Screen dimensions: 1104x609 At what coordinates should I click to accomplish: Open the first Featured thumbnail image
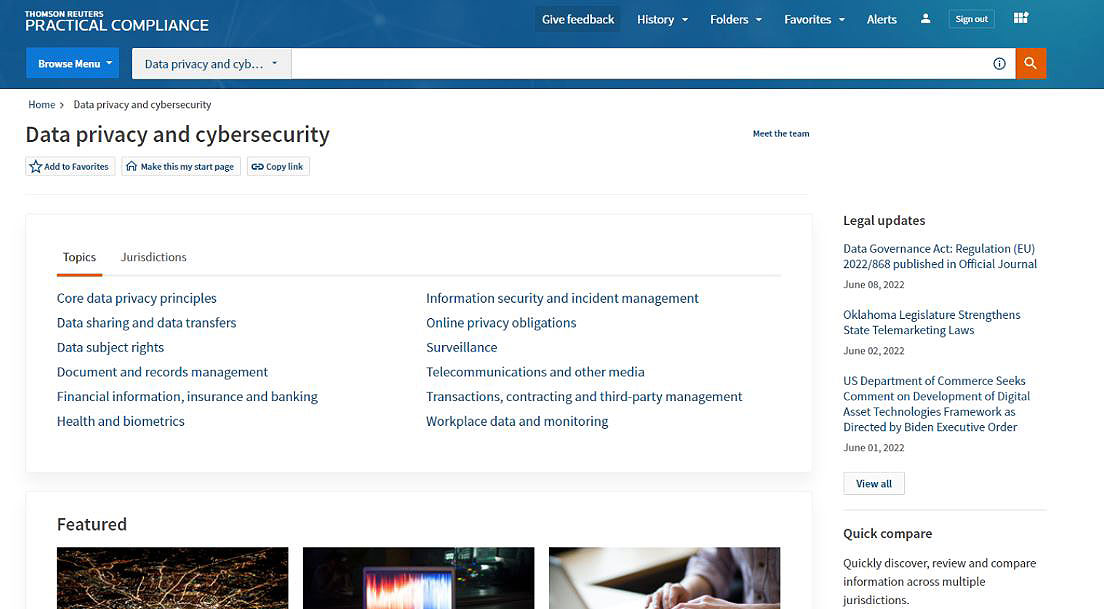[172, 577]
